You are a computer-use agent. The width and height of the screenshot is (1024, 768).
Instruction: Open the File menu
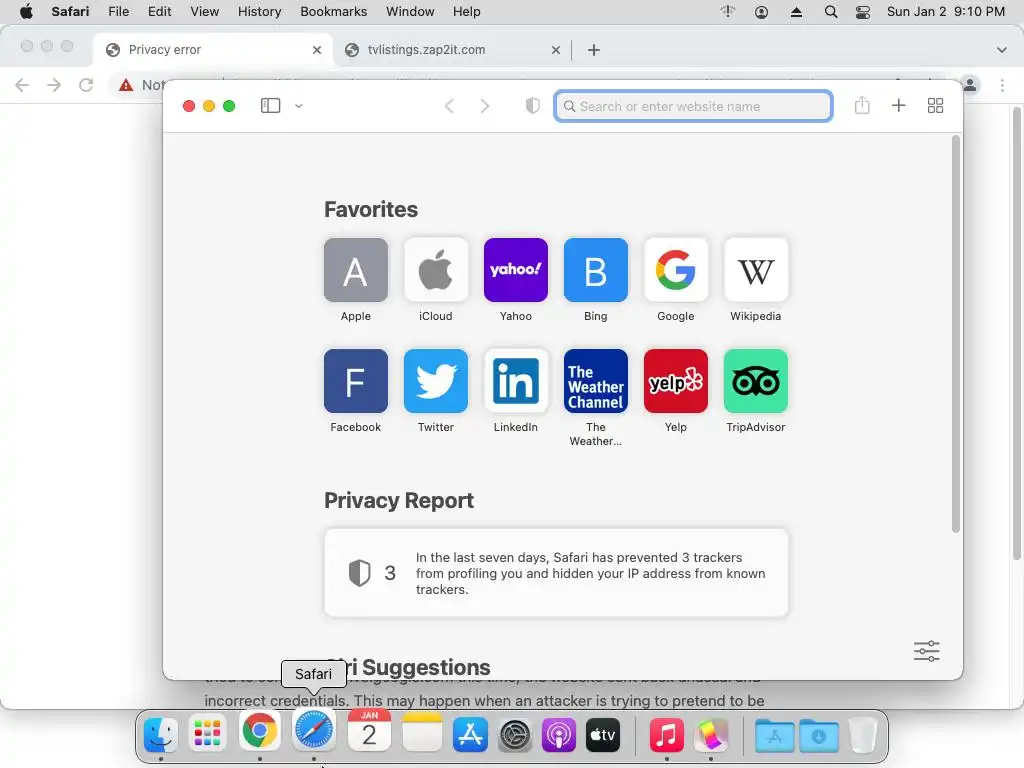119,12
